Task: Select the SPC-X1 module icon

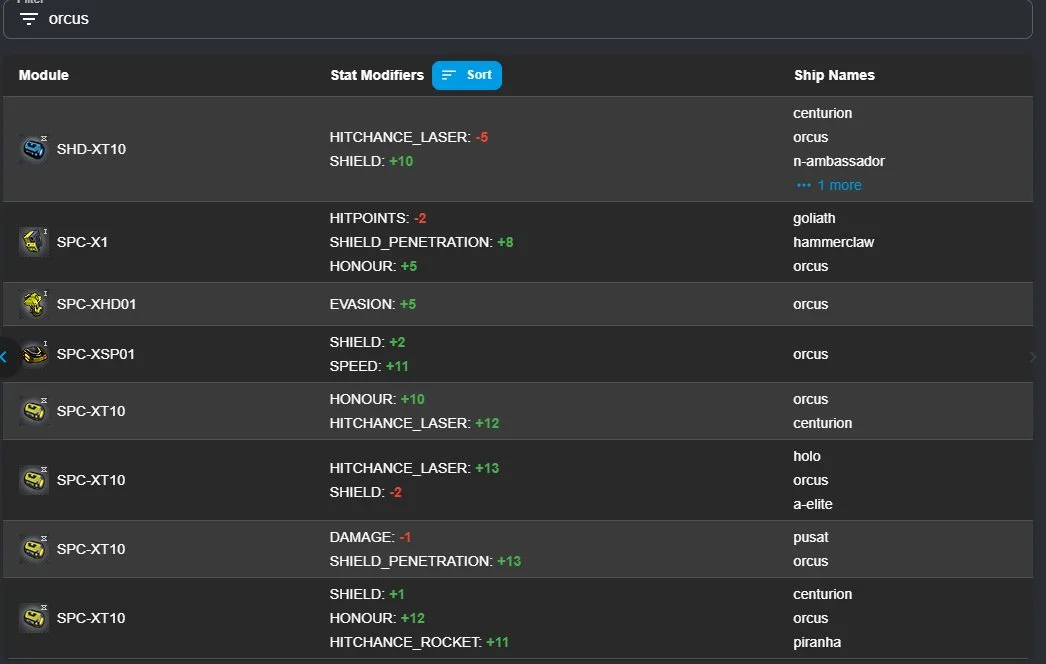Action: 34,242
